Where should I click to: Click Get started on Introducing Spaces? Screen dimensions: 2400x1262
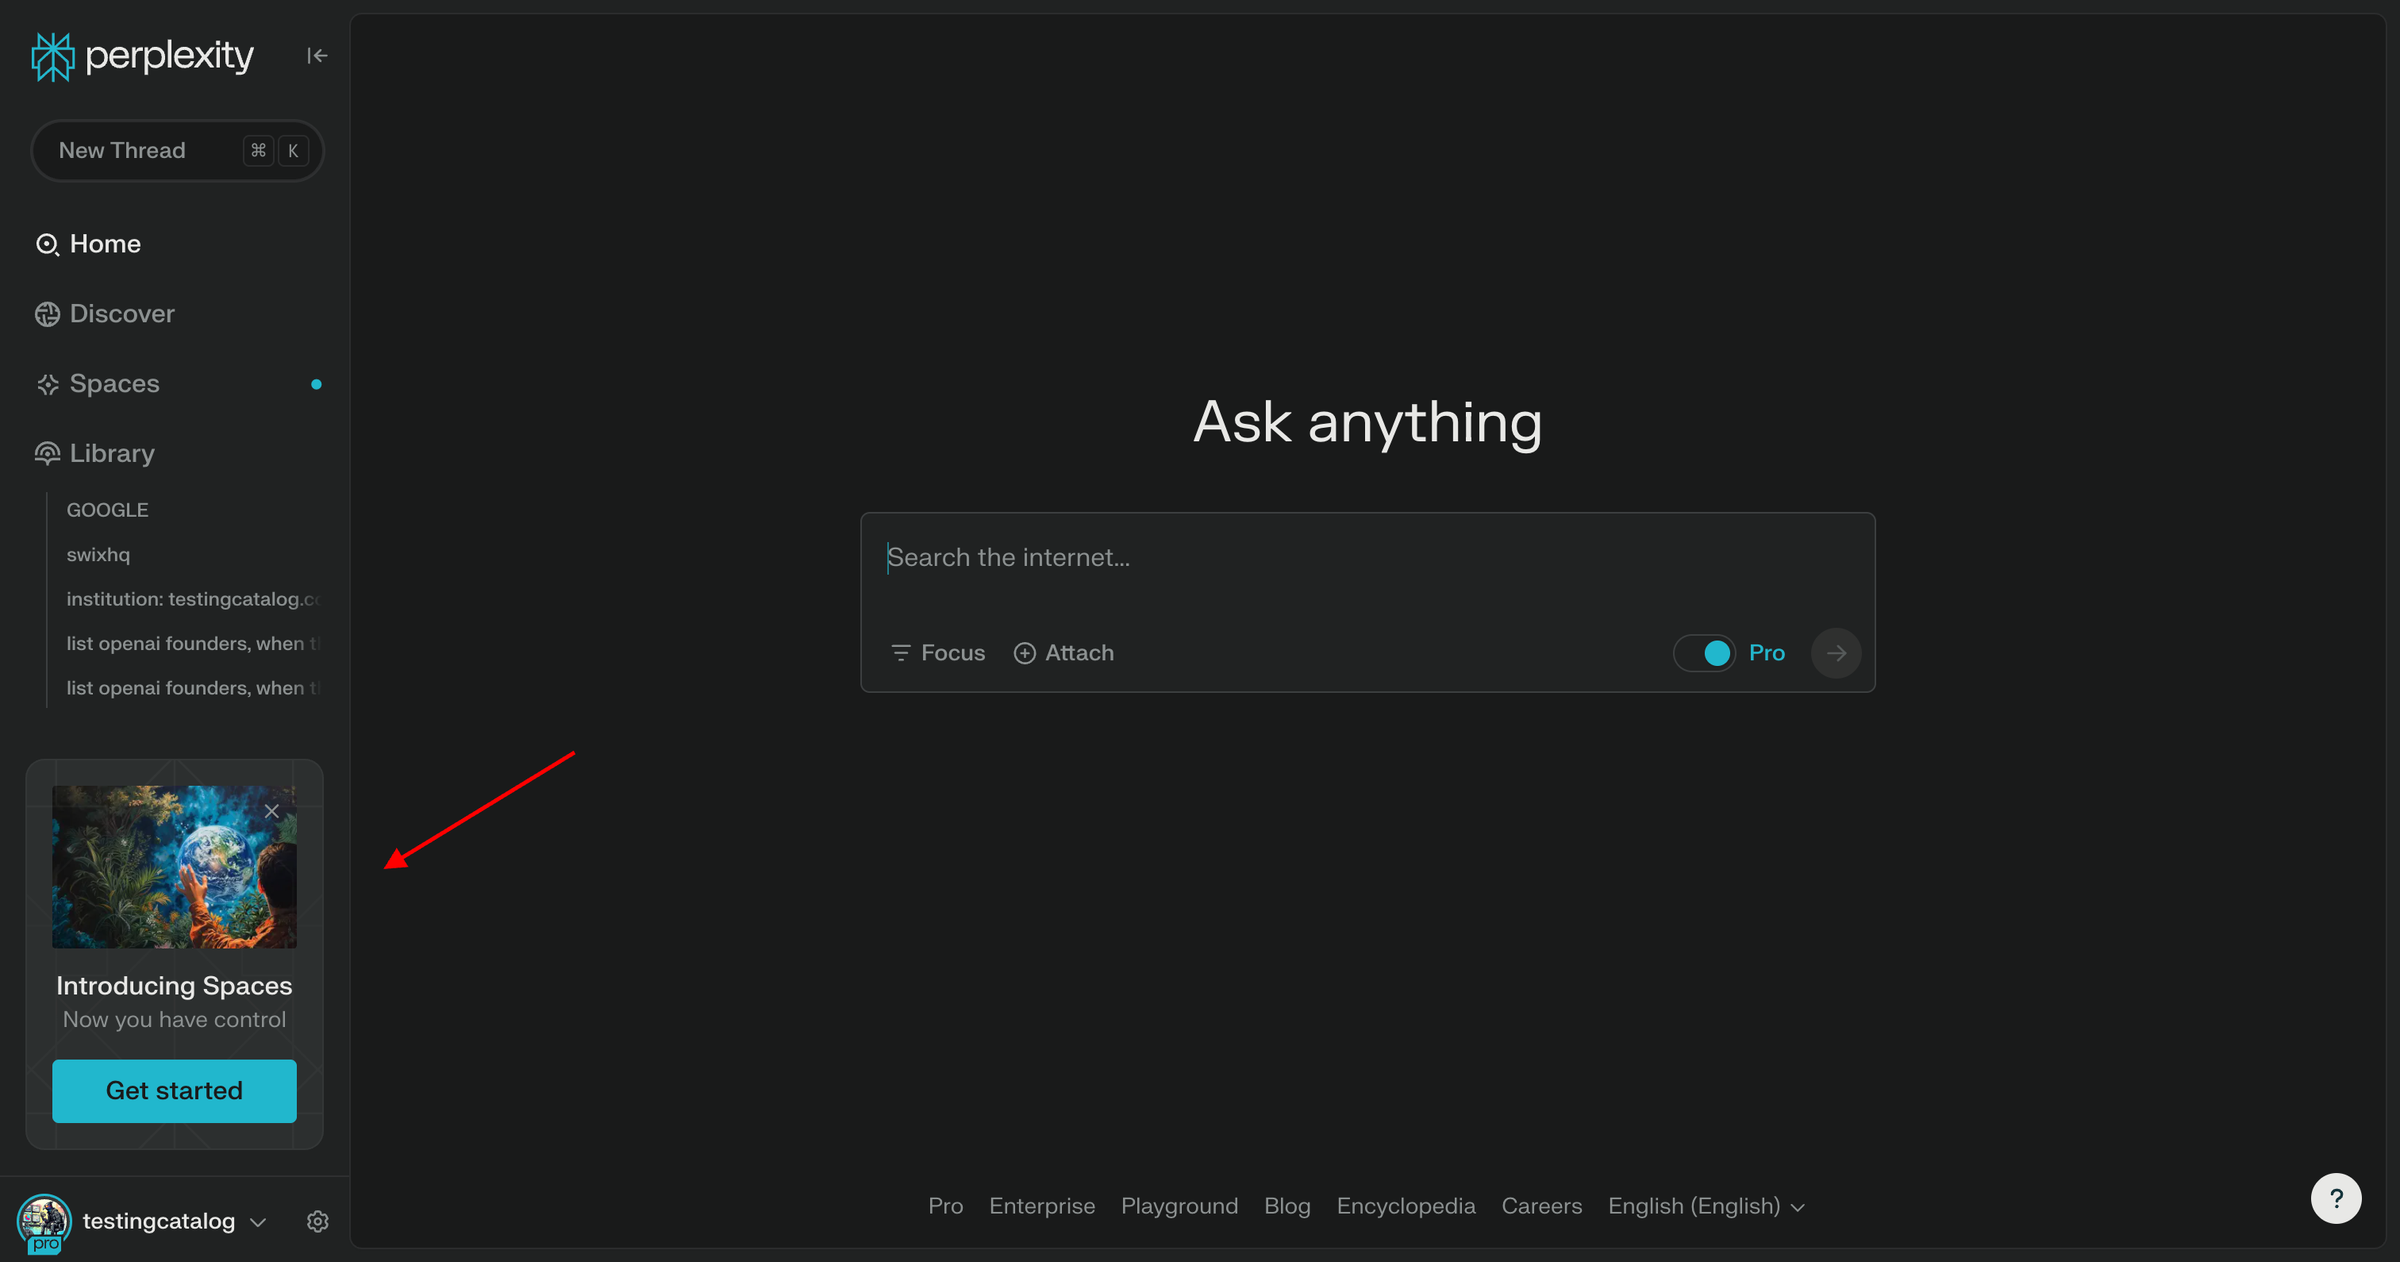pyautogui.click(x=173, y=1091)
